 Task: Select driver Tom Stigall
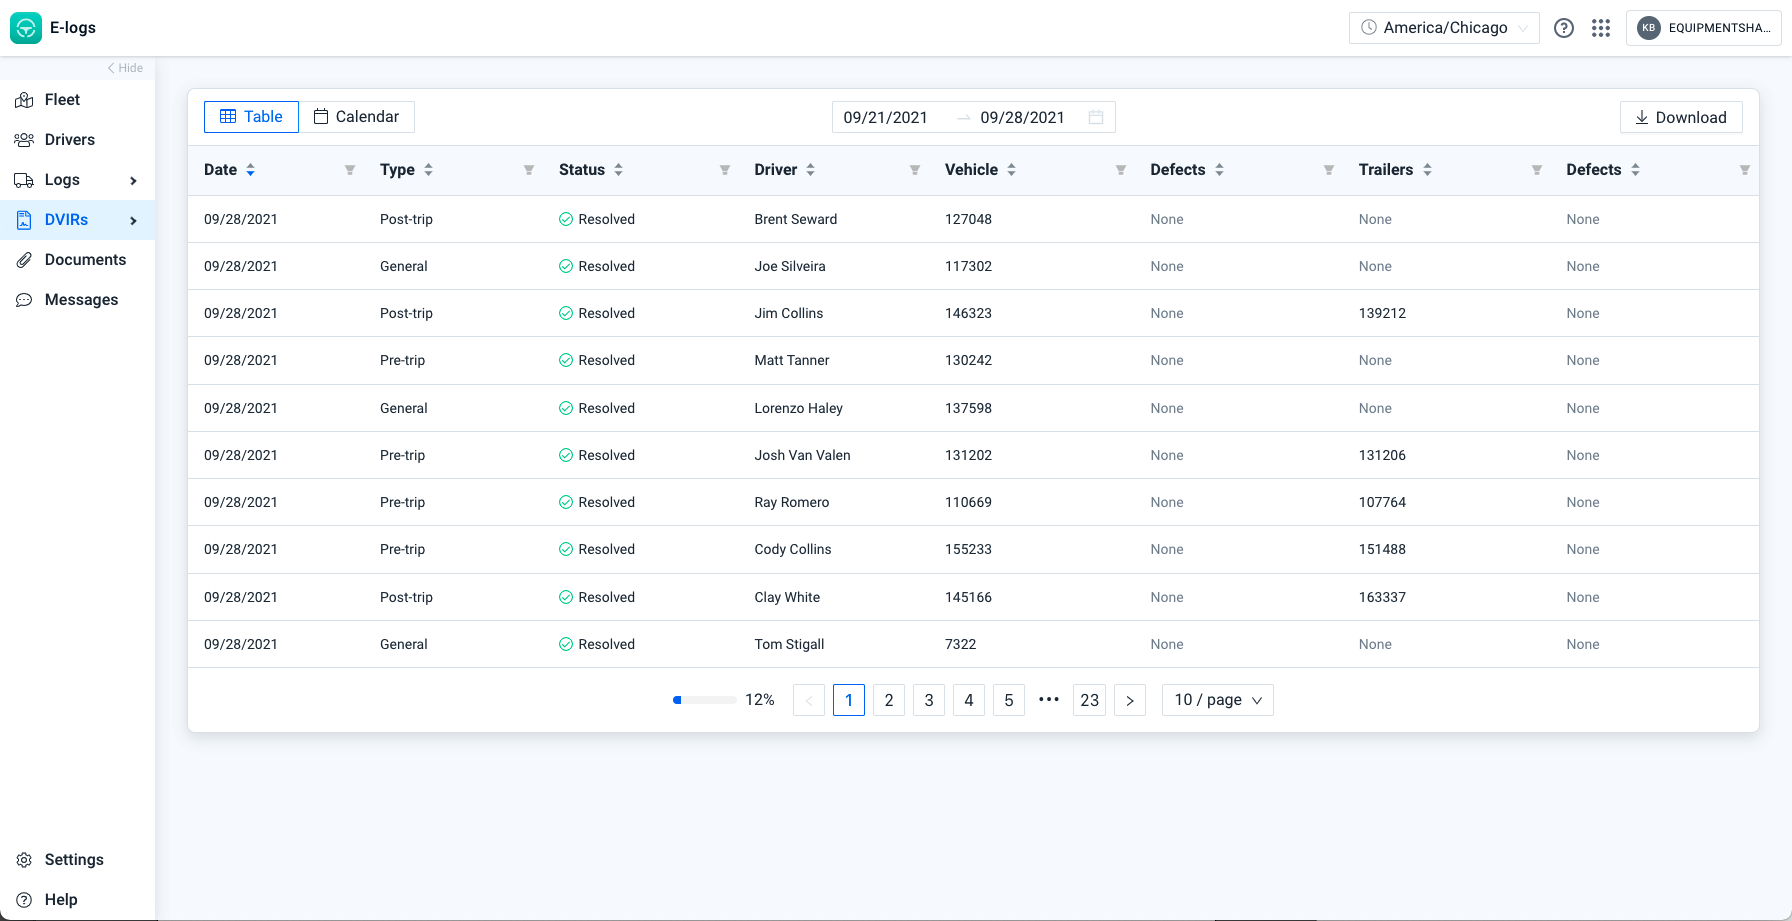pyautogui.click(x=789, y=644)
